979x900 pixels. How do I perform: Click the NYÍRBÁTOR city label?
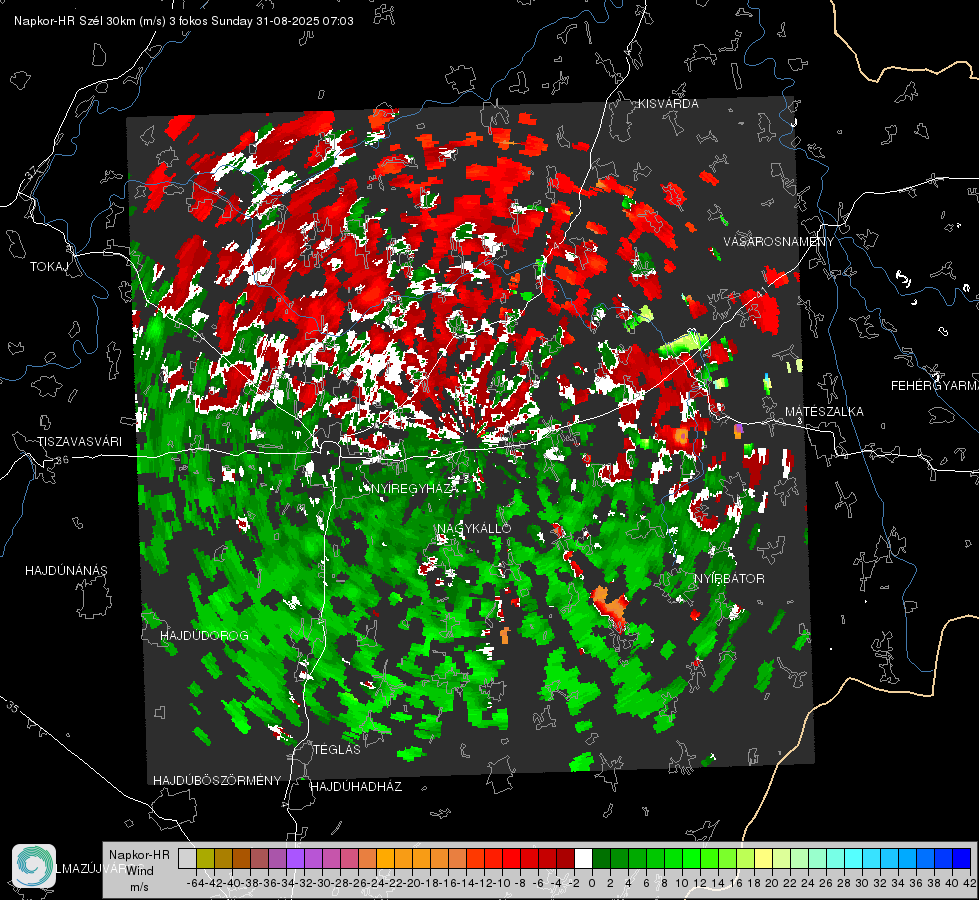pos(729,579)
